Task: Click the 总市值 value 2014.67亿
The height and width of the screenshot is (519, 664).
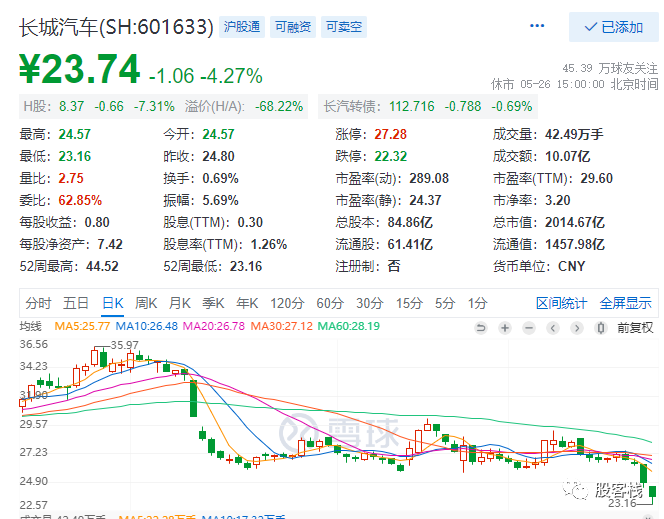Action: 575,222
